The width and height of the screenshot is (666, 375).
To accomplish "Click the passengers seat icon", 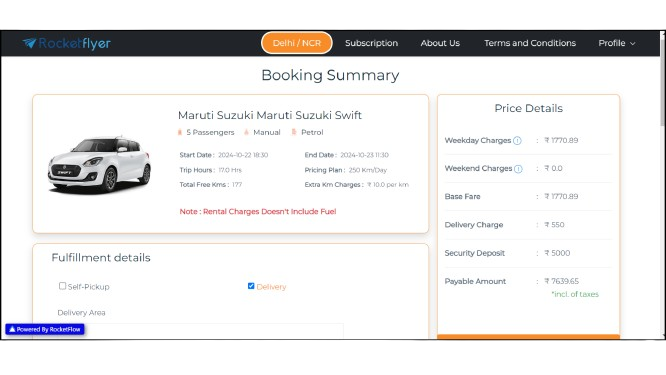I will click(180, 132).
